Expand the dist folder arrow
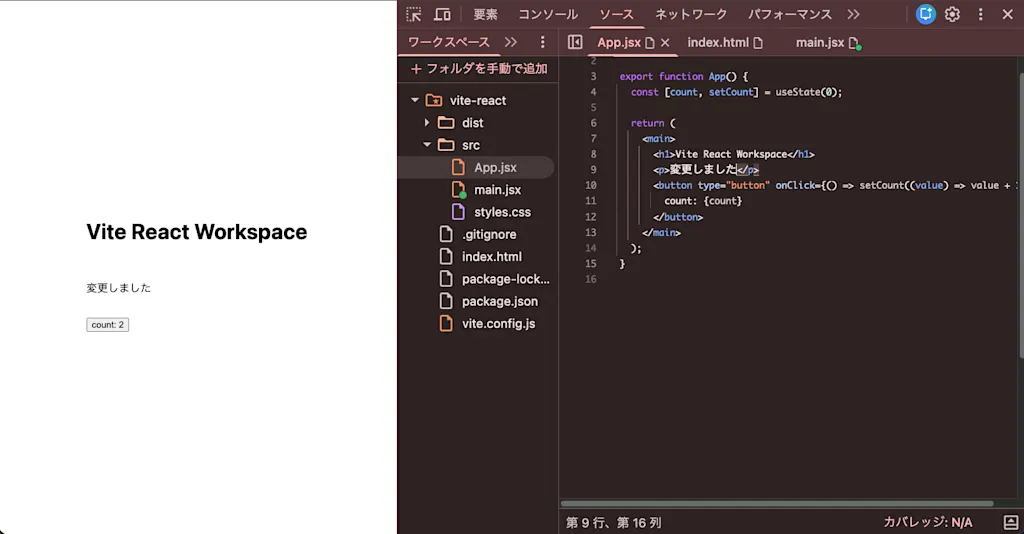 tap(426, 123)
